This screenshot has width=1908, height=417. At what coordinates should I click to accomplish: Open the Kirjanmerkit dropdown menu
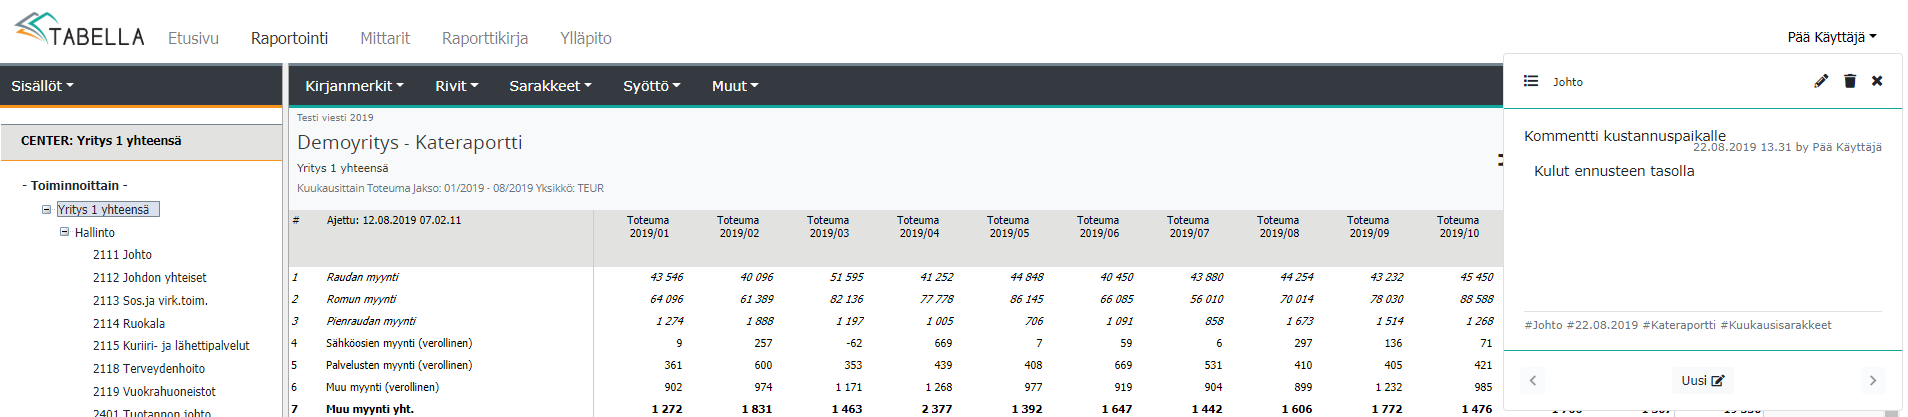point(354,86)
